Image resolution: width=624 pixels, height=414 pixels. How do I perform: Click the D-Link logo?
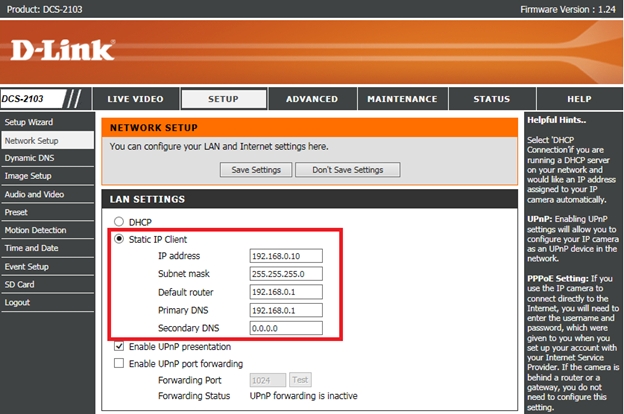pyautogui.click(x=64, y=49)
